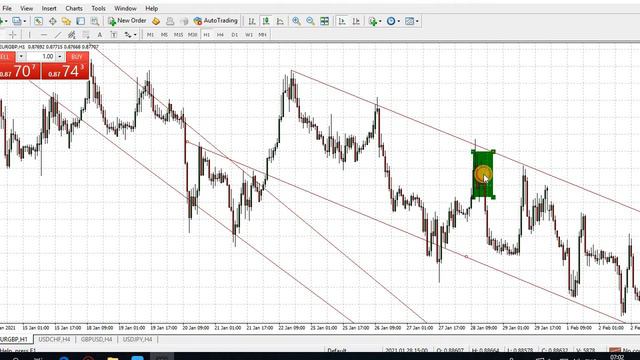The image size is (640, 360).
Task: Open the yellow File Explorer taskbar icon
Action: pos(113,358)
